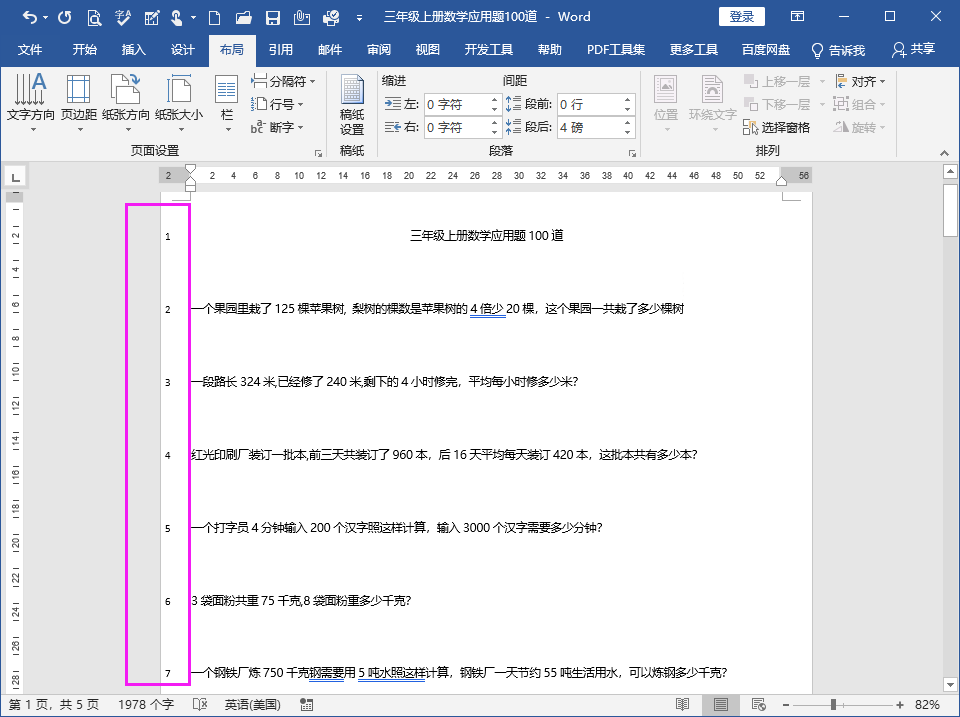Switch to the Review (审阅) tab

coord(378,50)
